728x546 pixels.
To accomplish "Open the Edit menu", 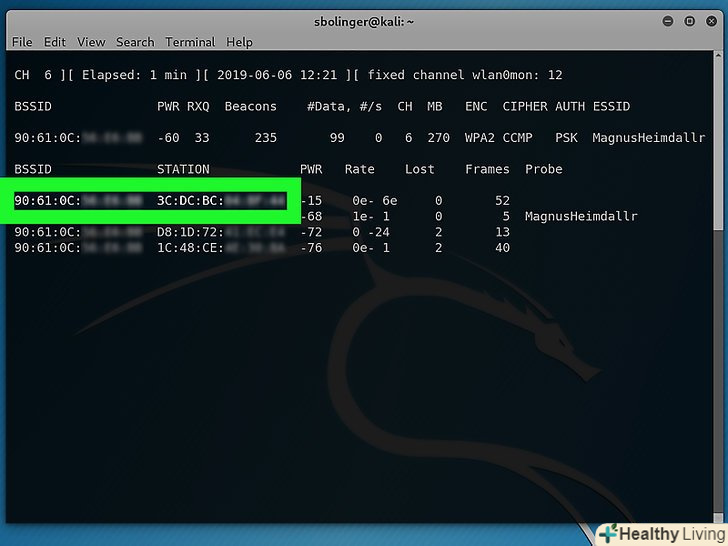I will coord(55,42).
